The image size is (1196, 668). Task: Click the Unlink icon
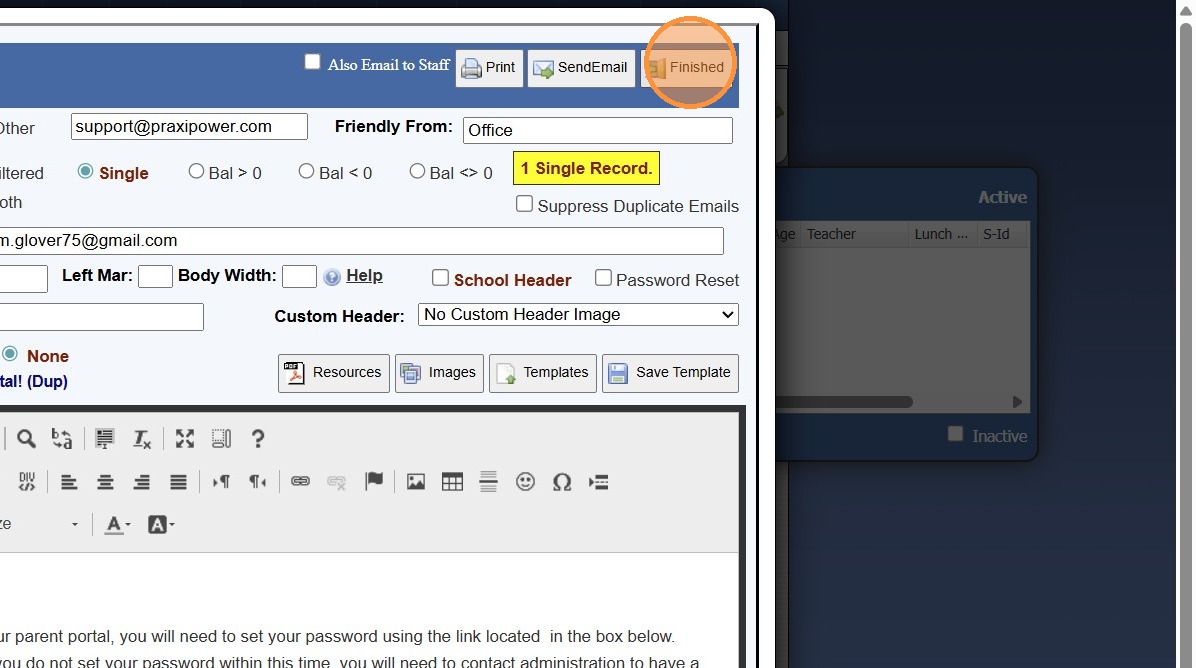tap(336, 482)
